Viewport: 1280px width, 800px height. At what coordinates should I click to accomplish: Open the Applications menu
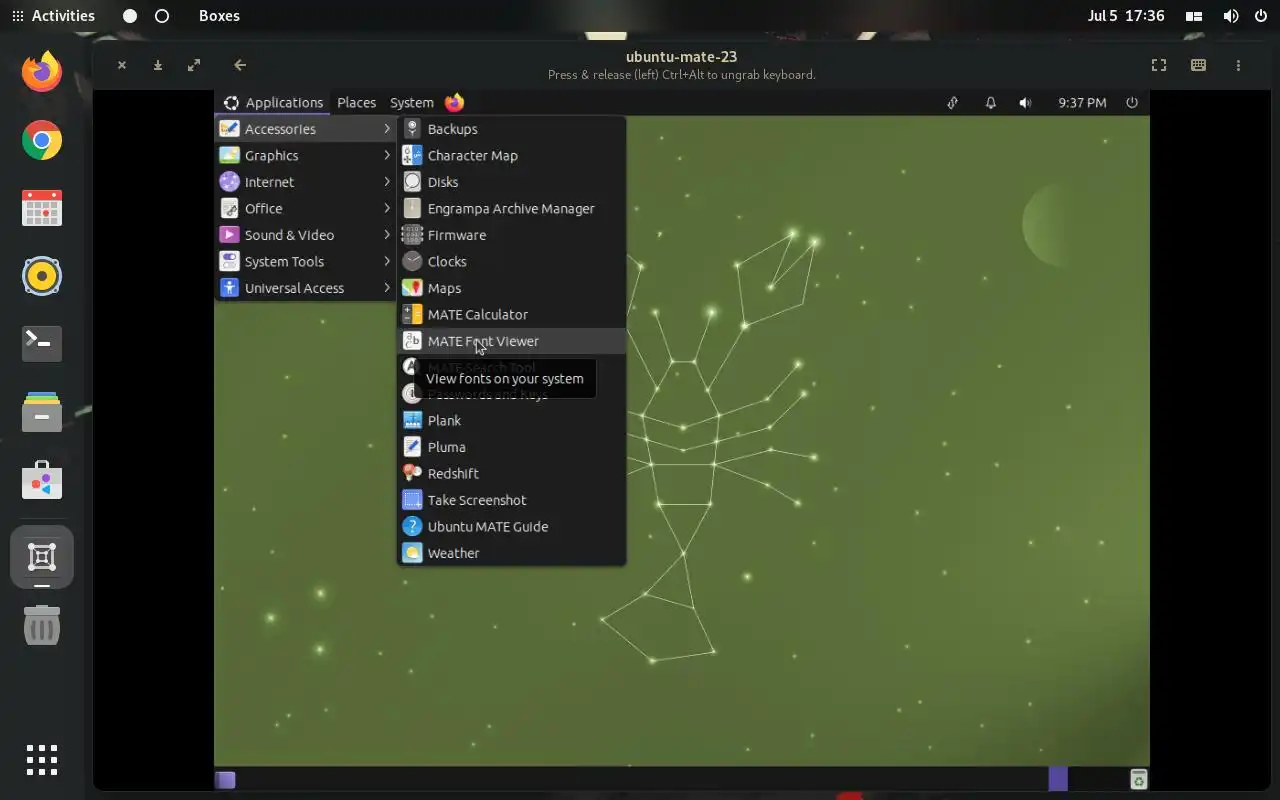[x=273, y=102]
